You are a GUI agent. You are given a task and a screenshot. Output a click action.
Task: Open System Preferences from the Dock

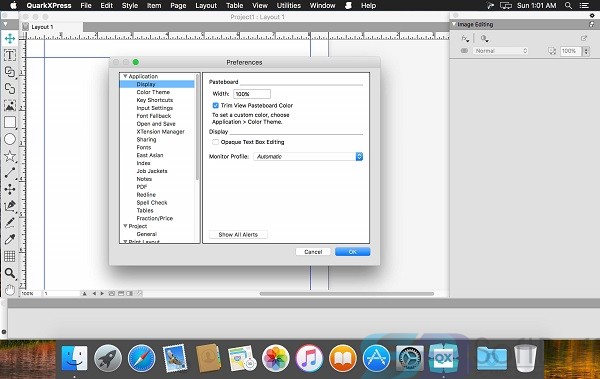[409, 358]
